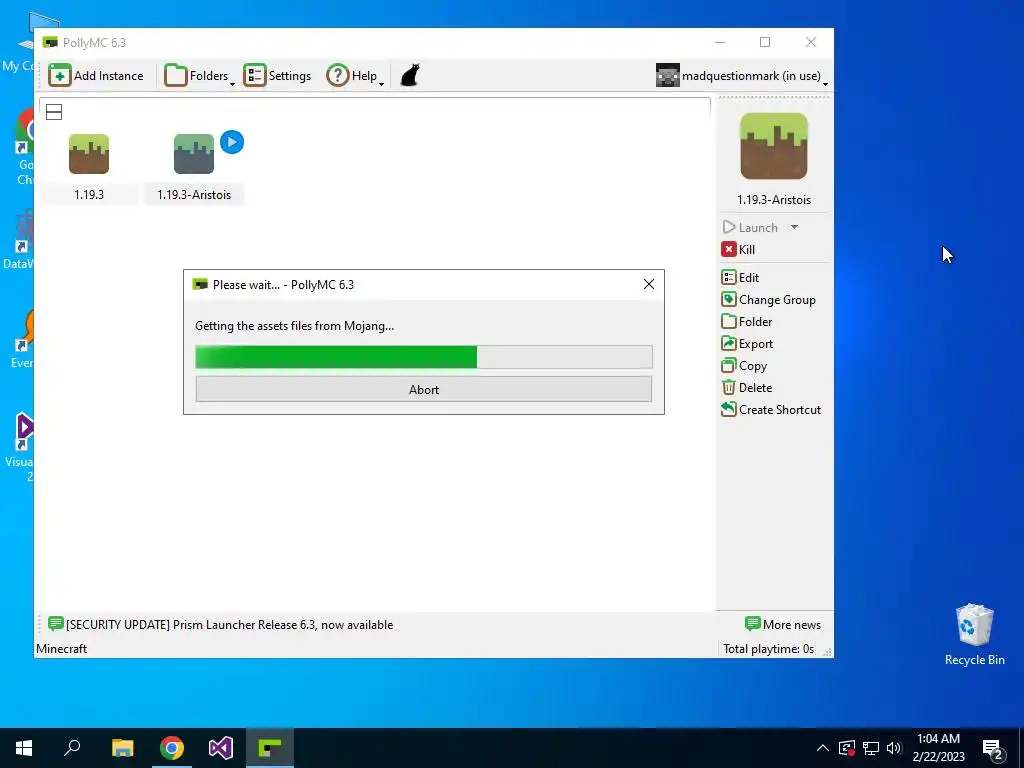Open the Help dropdown menu
Image resolution: width=1024 pixels, height=768 pixels.
click(x=355, y=76)
